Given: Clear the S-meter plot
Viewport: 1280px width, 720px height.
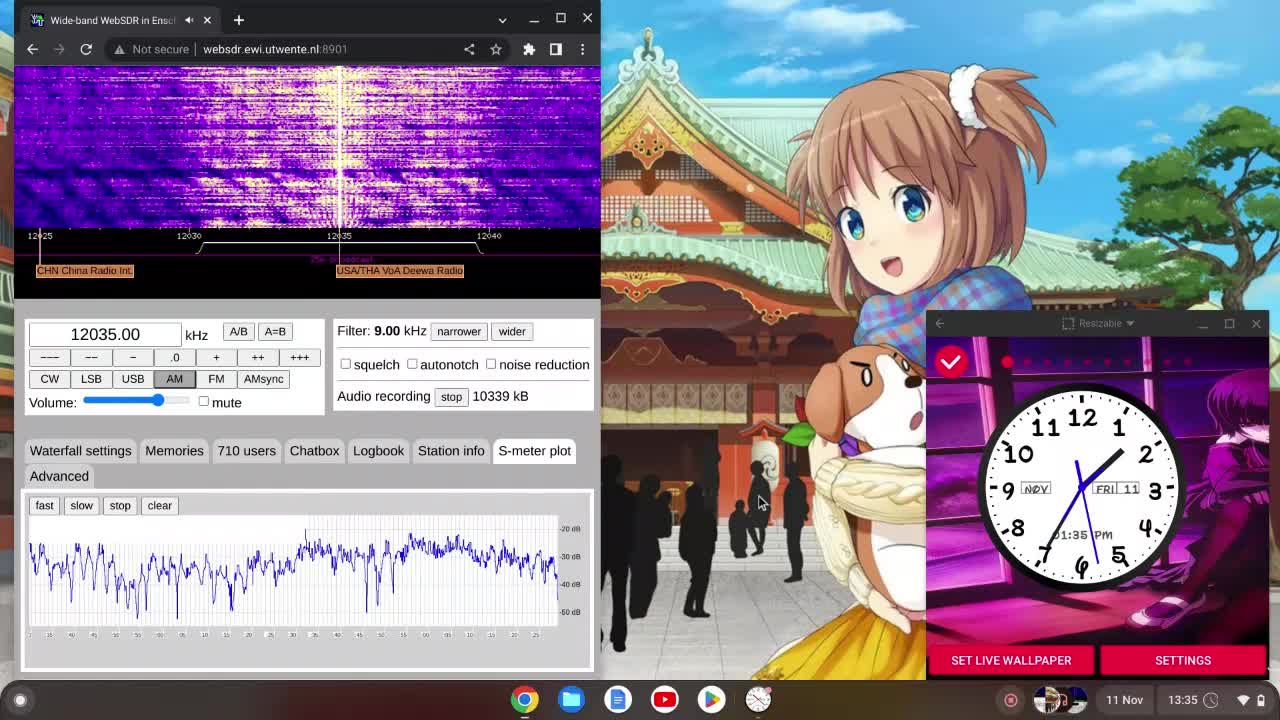Looking at the screenshot, I should (160, 505).
